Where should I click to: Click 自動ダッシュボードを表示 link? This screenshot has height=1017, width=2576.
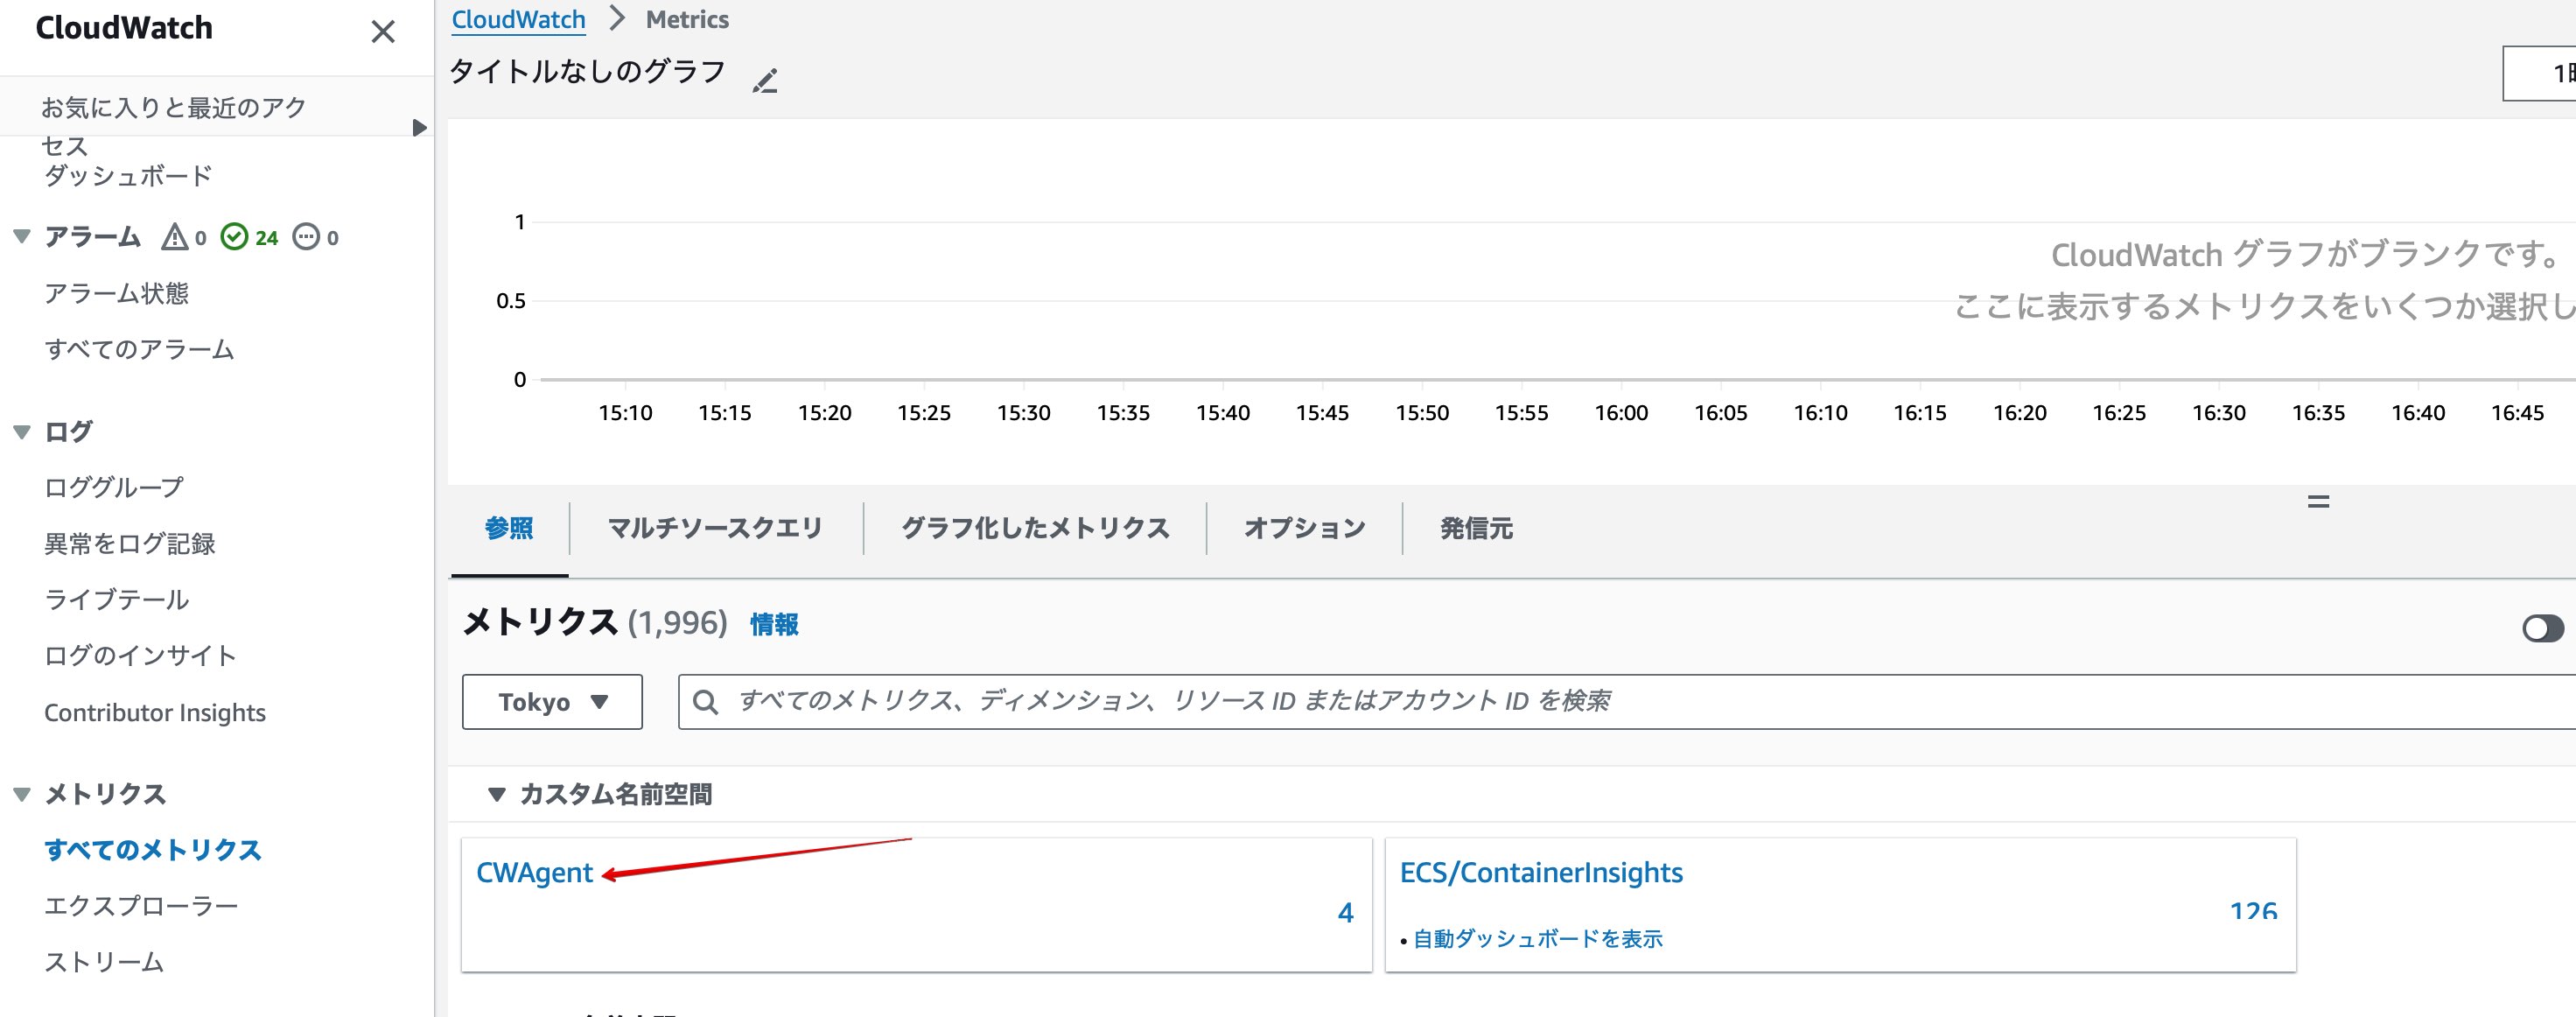click(x=1537, y=939)
